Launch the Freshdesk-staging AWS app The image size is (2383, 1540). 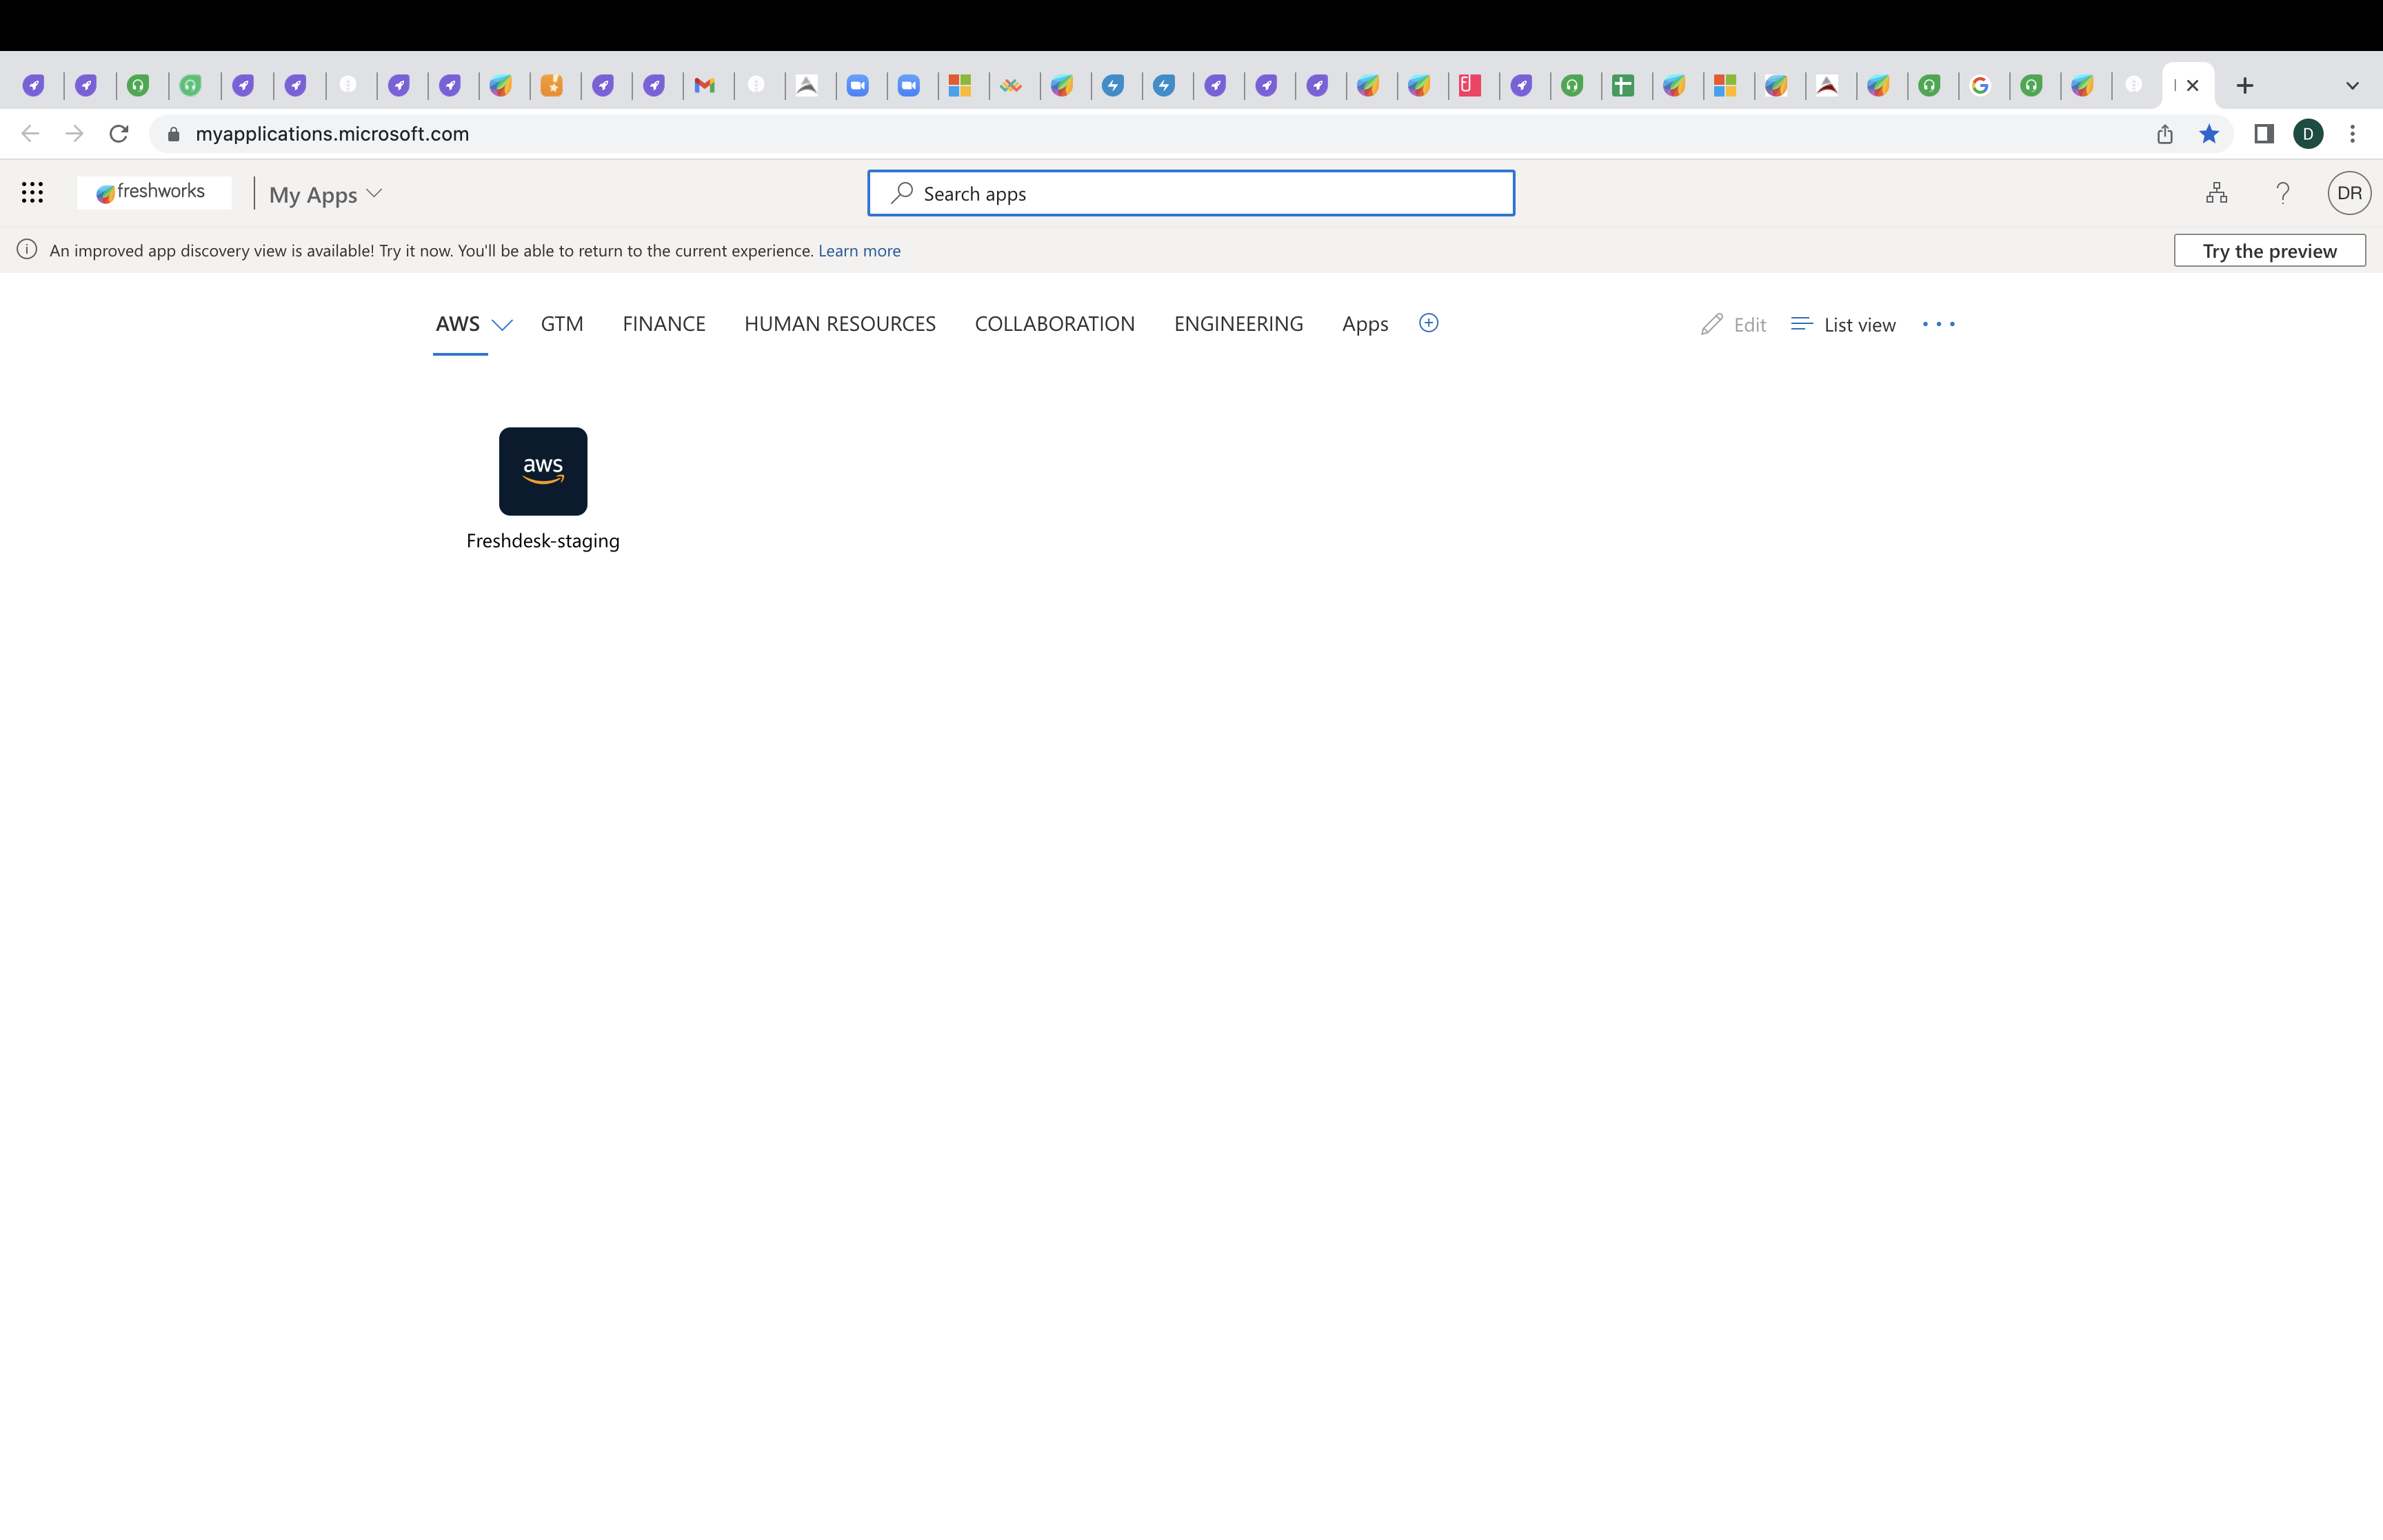point(543,472)
